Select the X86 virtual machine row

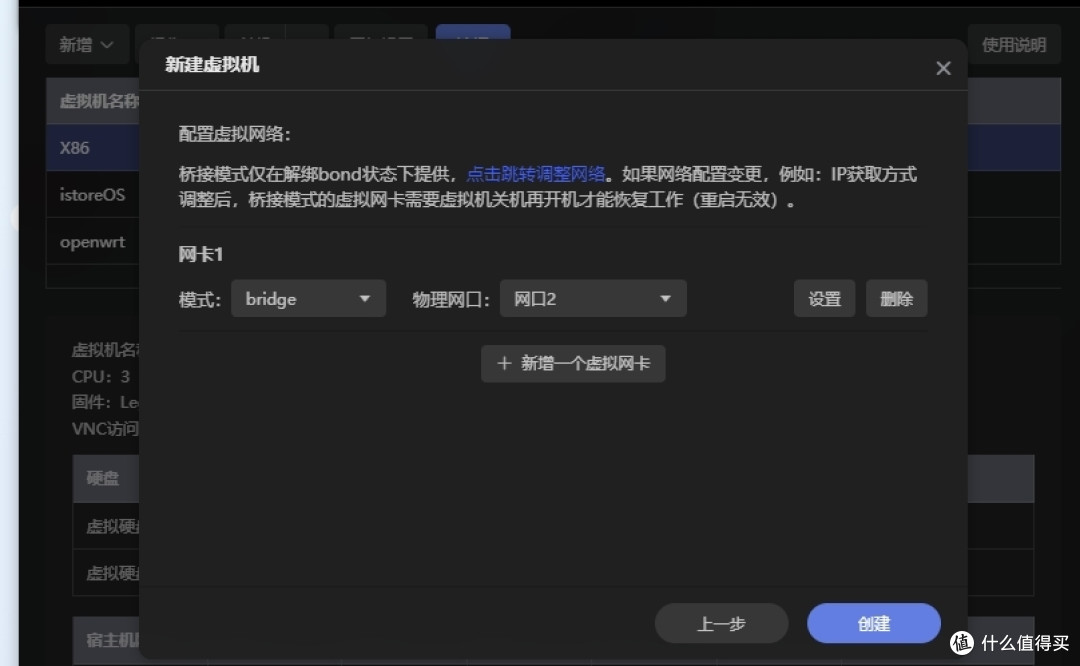[93, 147]
